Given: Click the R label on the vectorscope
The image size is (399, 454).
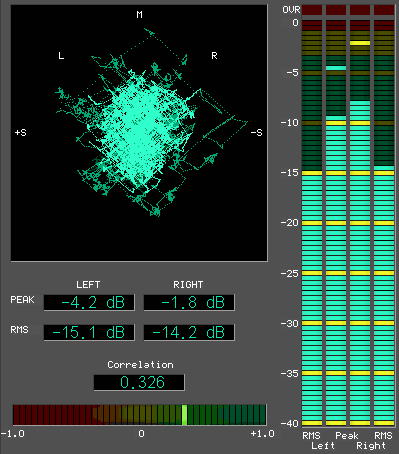Looking at the screenshot, I should pyautogui.click(x=214, y=56).
